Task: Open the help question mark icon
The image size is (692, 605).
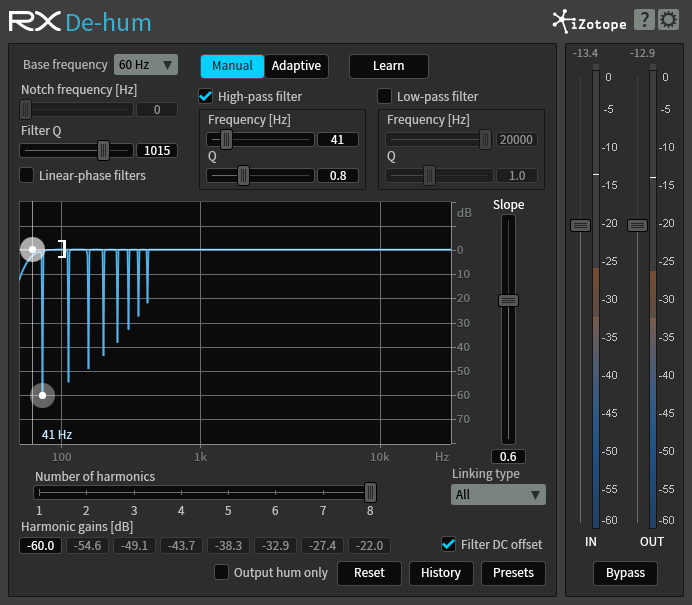Action: [x=645, y=20]
